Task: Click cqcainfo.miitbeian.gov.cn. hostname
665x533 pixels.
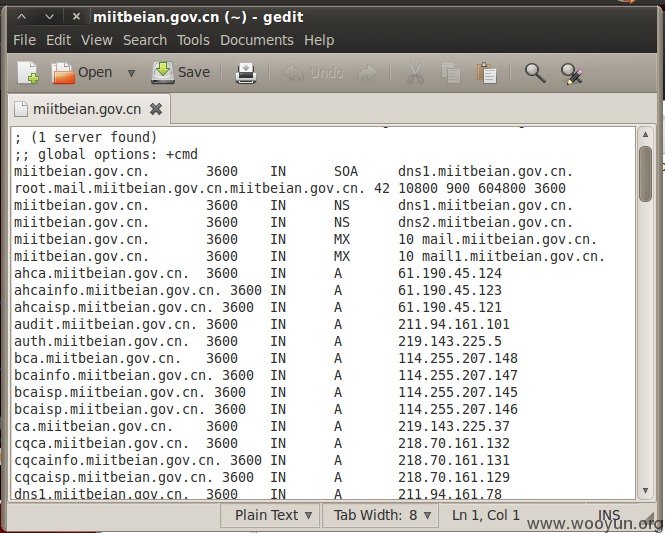Action: [117, 460]
